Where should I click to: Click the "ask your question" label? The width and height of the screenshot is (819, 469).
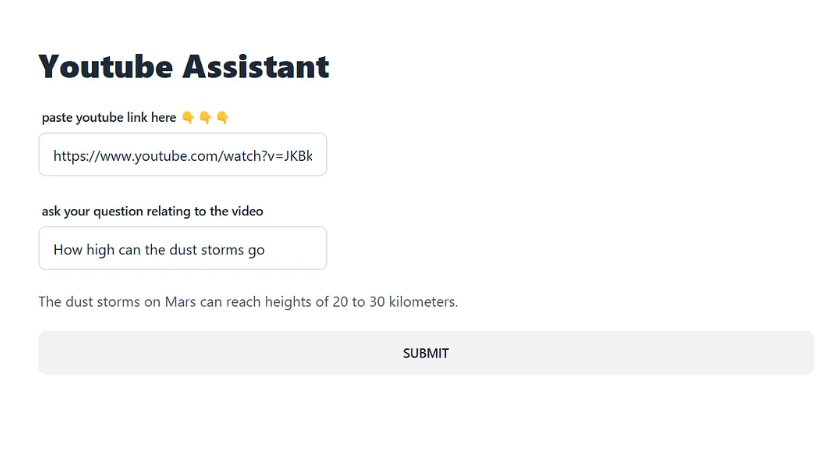[x=152, y=211]
